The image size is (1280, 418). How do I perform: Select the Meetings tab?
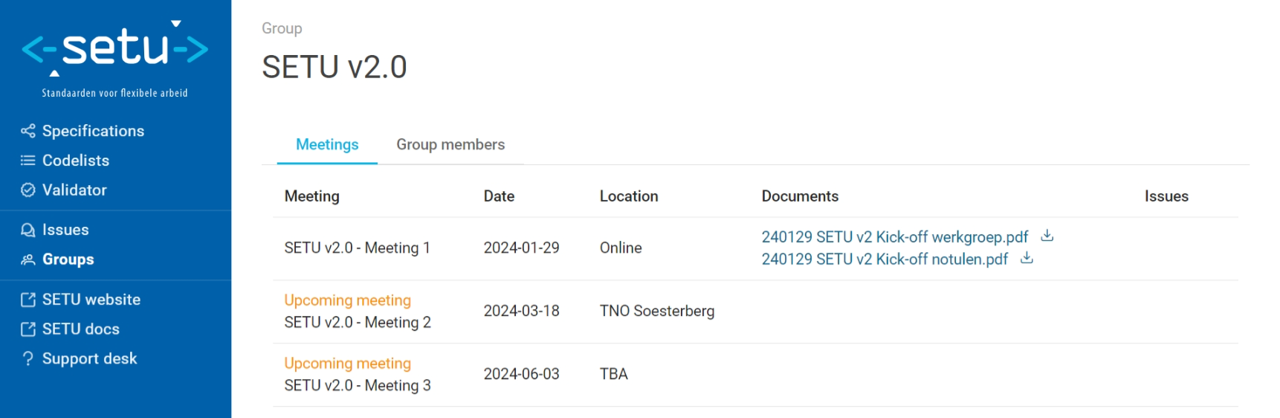(327, 144)
